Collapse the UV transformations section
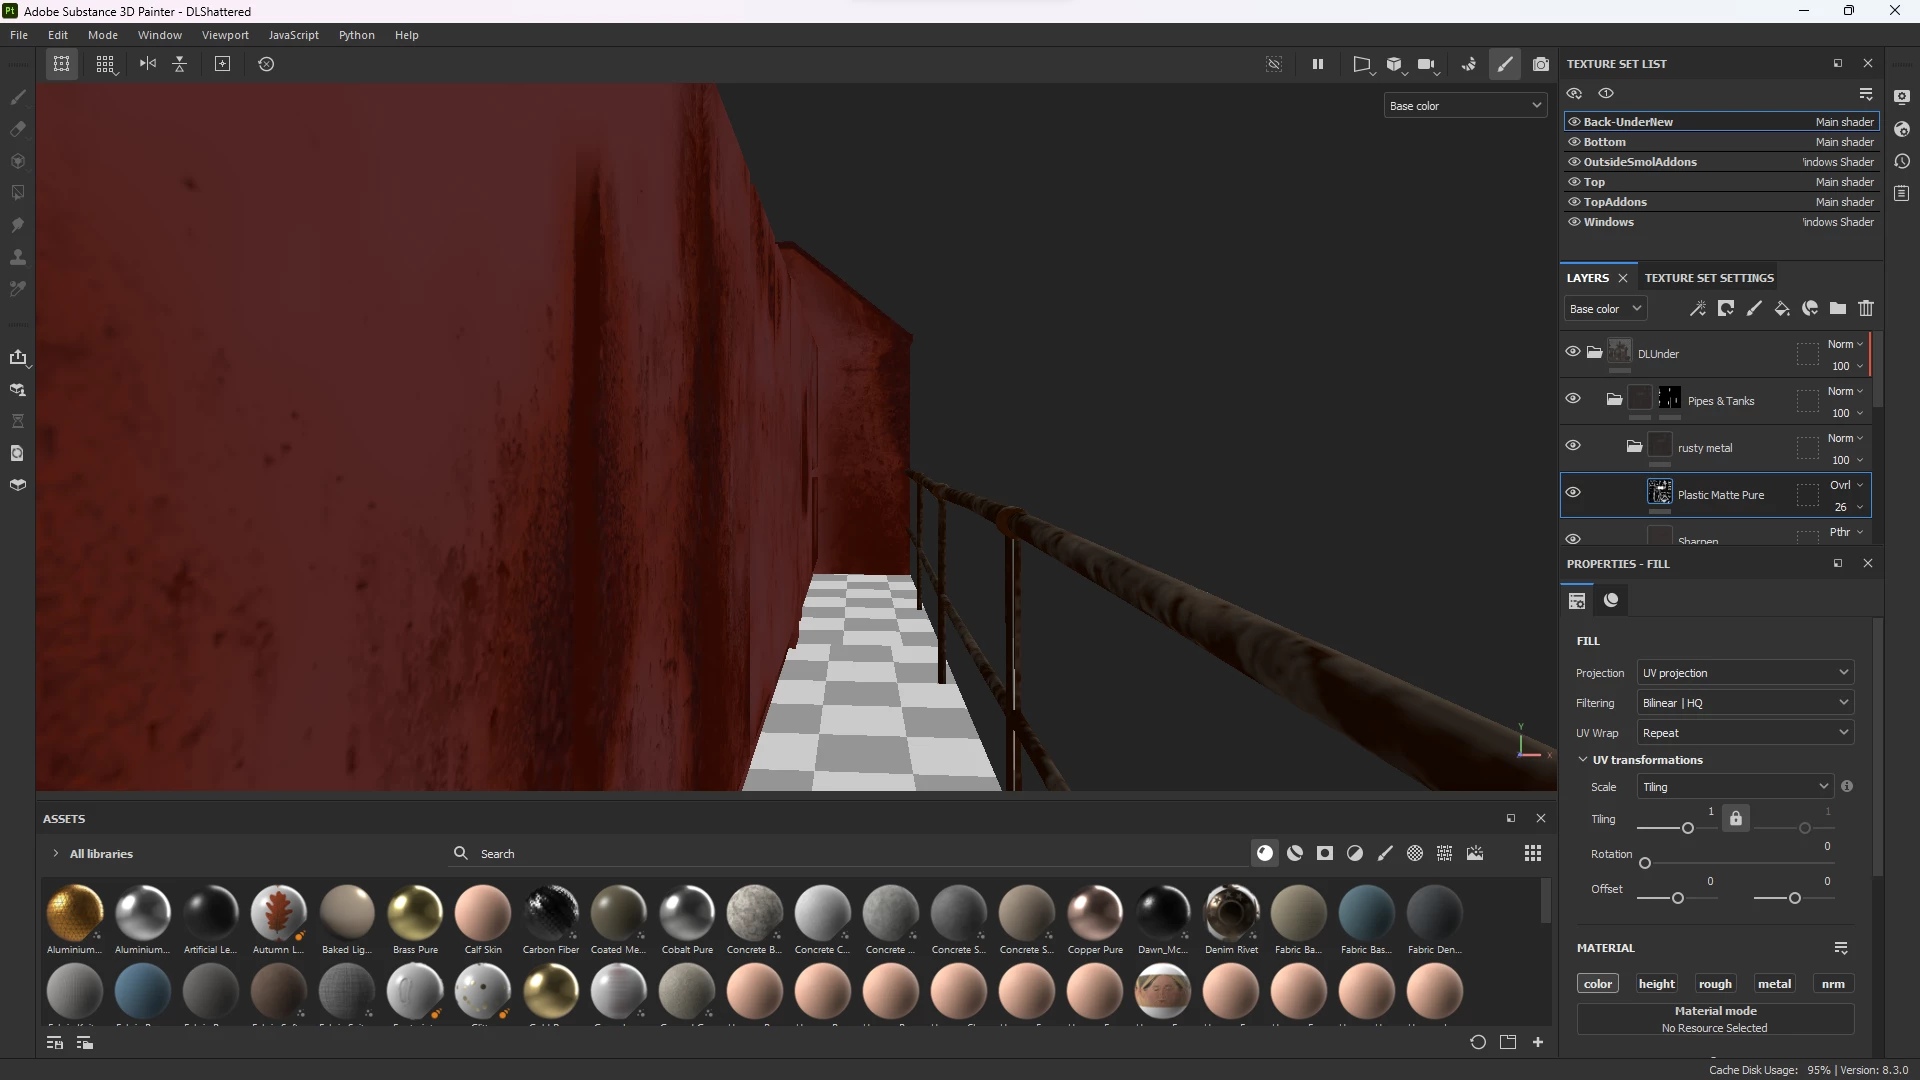The height and width of the screenshot is (1080, 1920). [1583, 760]
